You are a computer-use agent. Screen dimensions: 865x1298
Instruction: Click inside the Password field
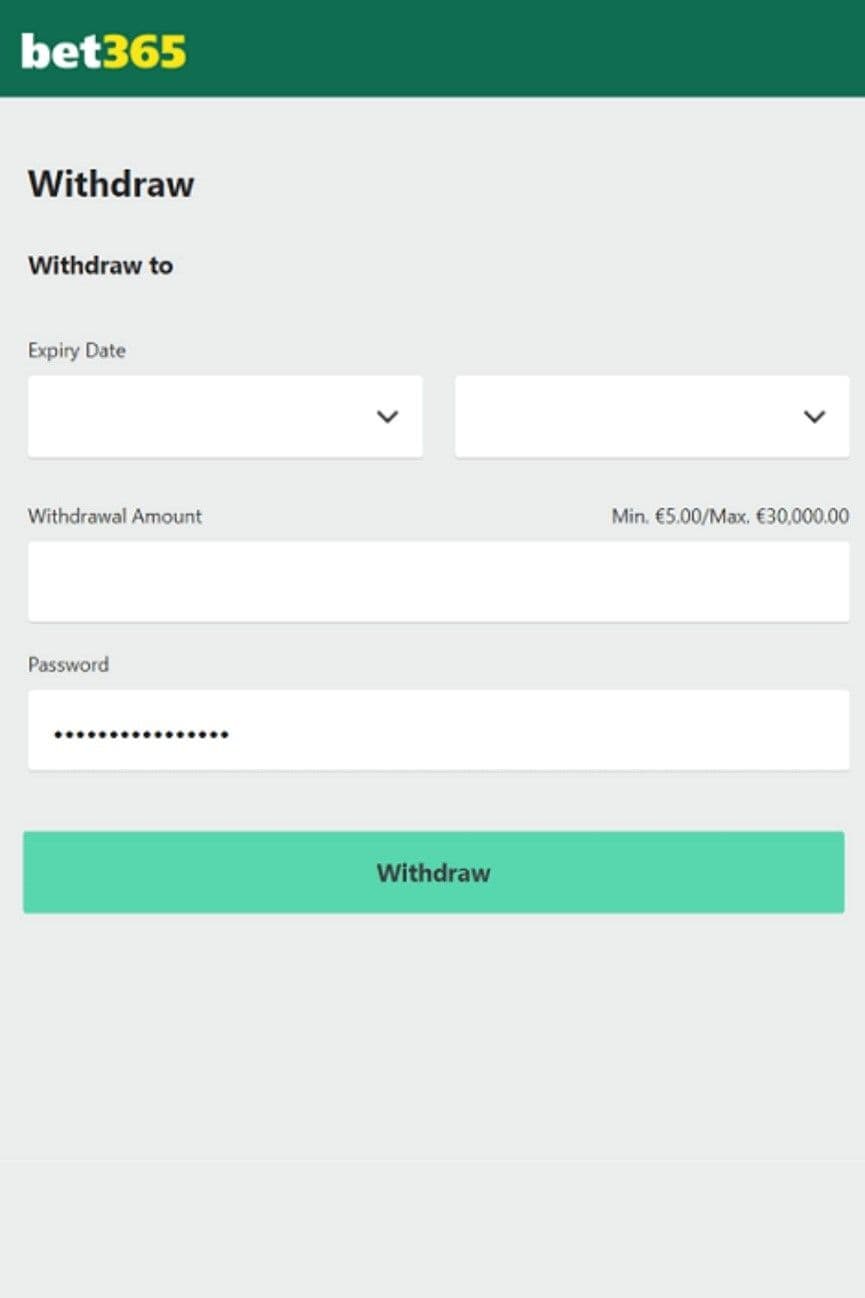click(x=437, y=730)
